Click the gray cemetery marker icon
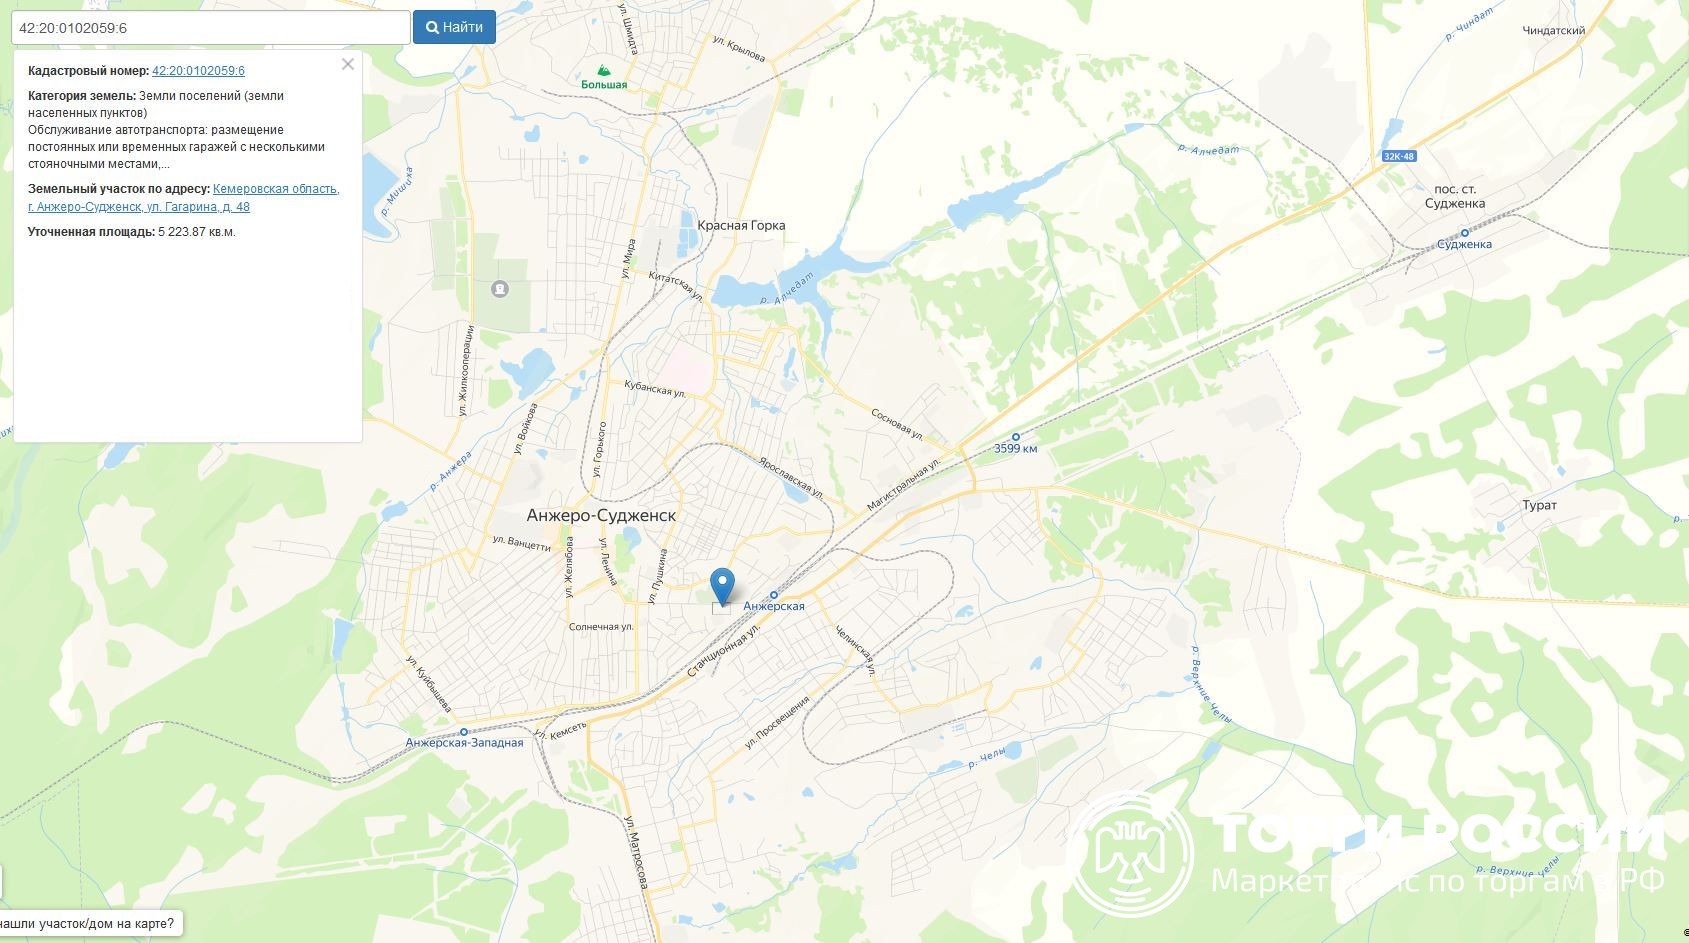The height and width of the screenshot is (943, 1689). (500, 289)
